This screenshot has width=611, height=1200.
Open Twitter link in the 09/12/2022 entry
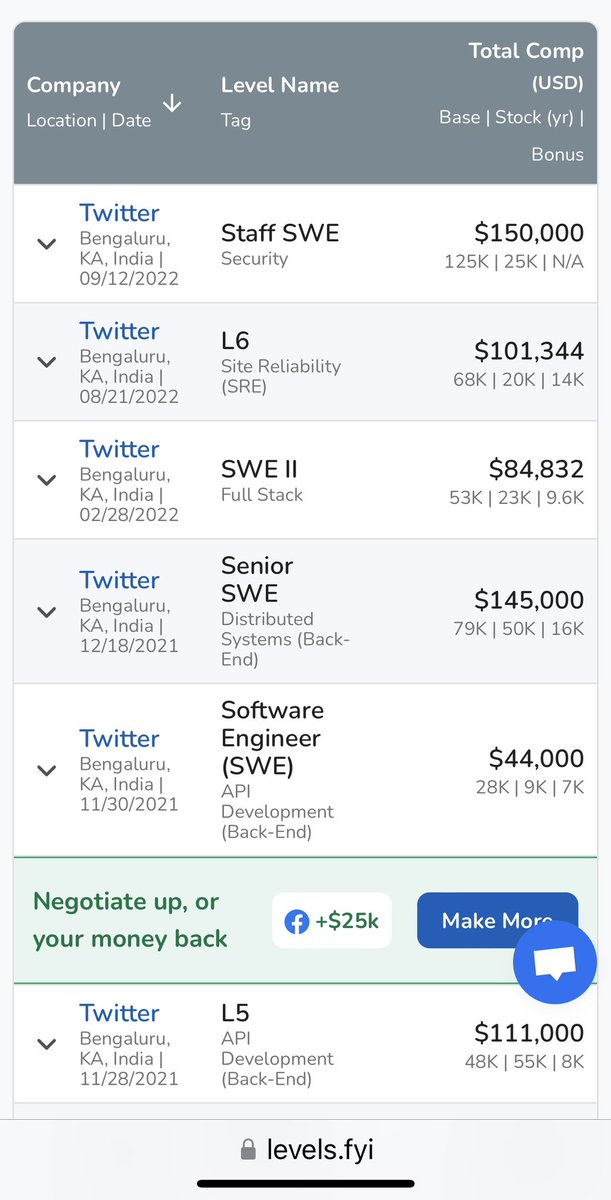coord(119,213)
